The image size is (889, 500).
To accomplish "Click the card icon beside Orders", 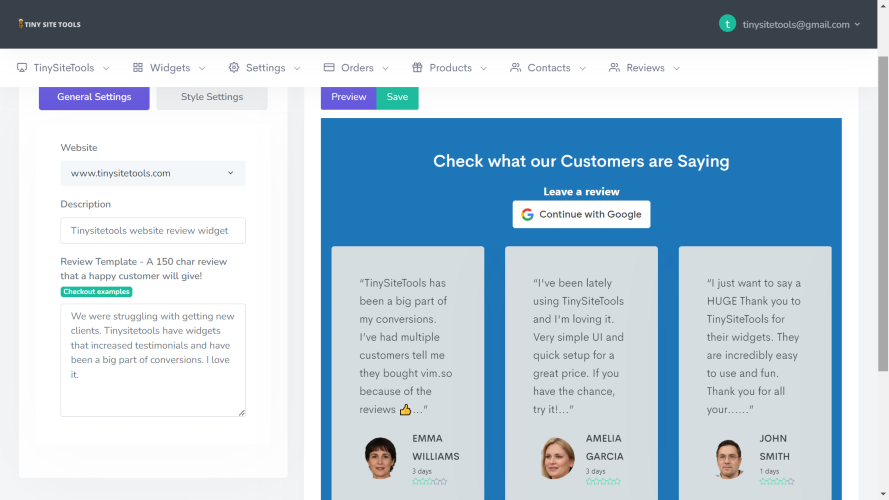I will (329, 67).
